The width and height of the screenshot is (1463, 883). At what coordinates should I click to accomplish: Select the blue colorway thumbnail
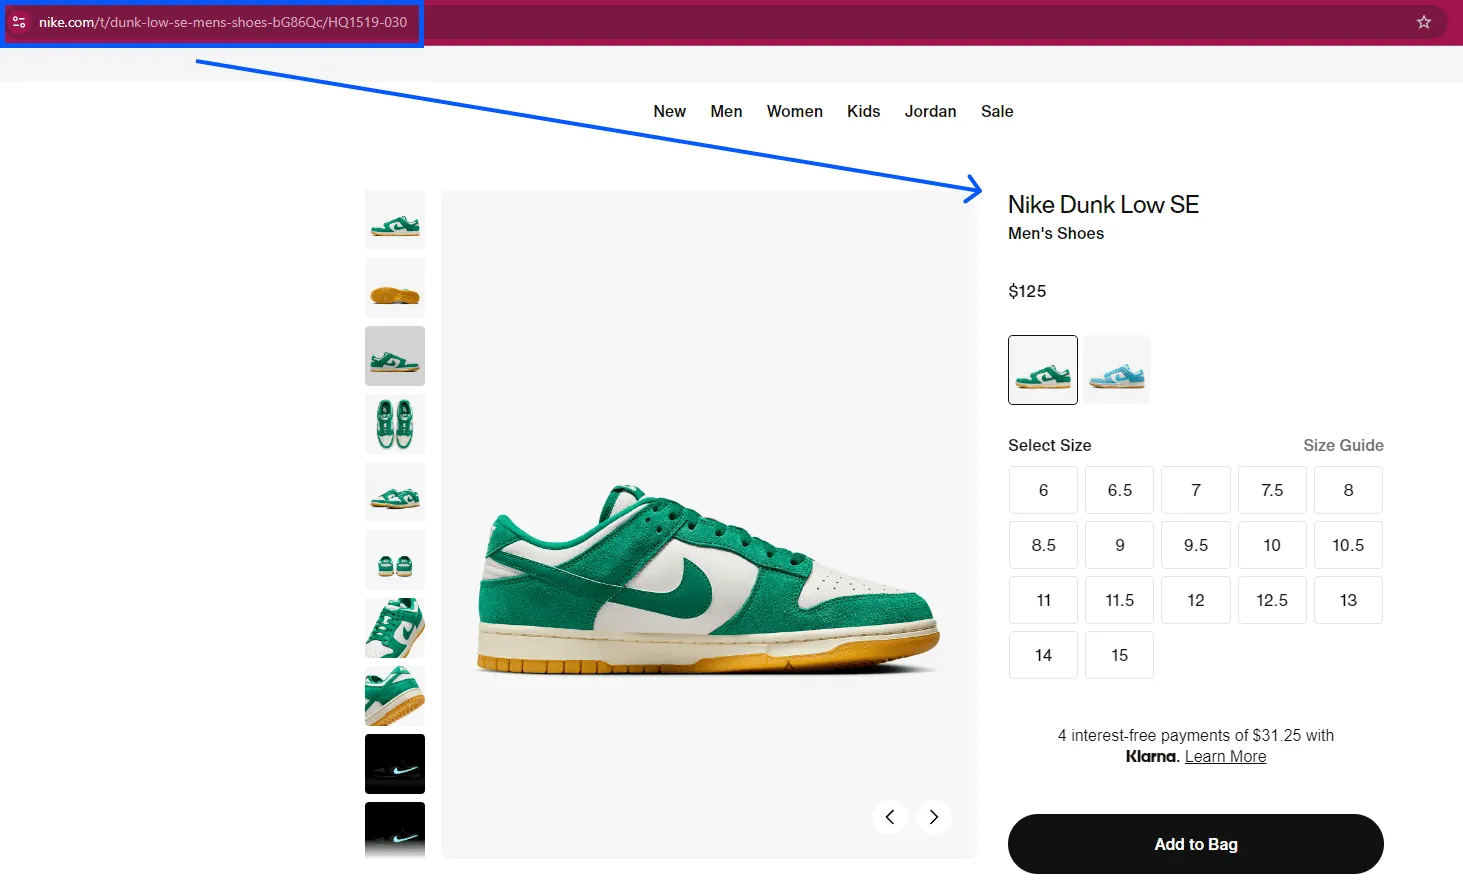tap(1116, 369)
